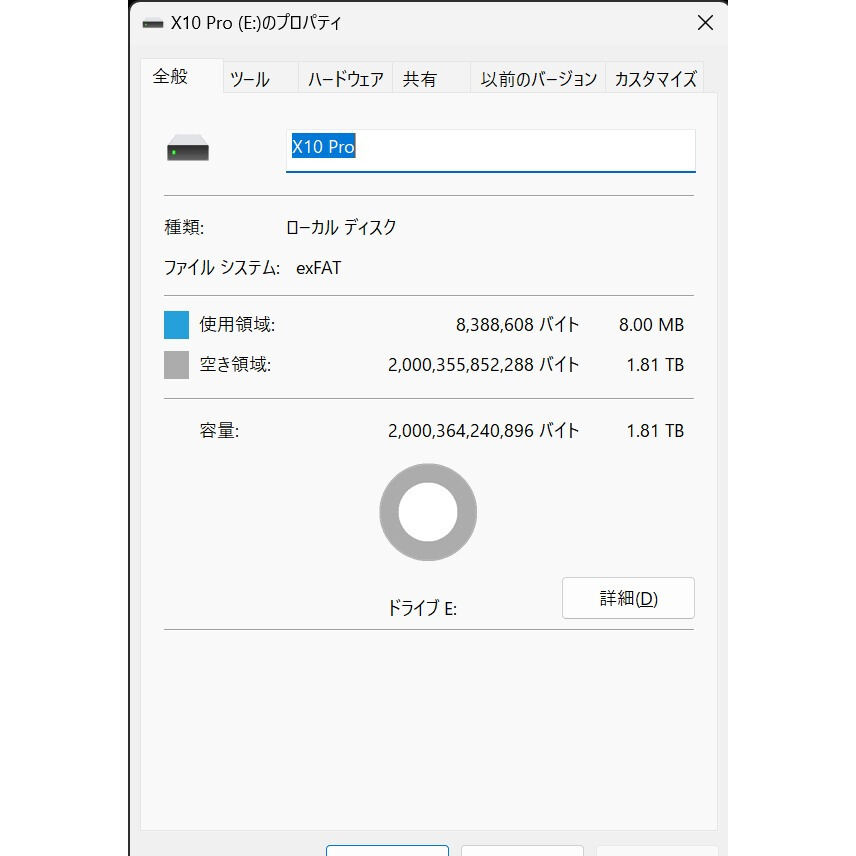Click the drive icon in the title bar

point(152,24)
